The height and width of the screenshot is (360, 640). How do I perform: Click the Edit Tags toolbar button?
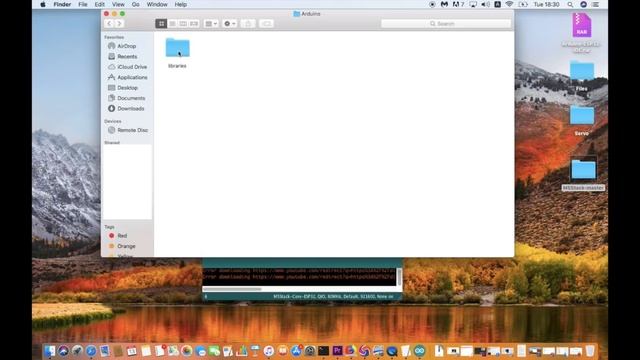click(266, 24)
